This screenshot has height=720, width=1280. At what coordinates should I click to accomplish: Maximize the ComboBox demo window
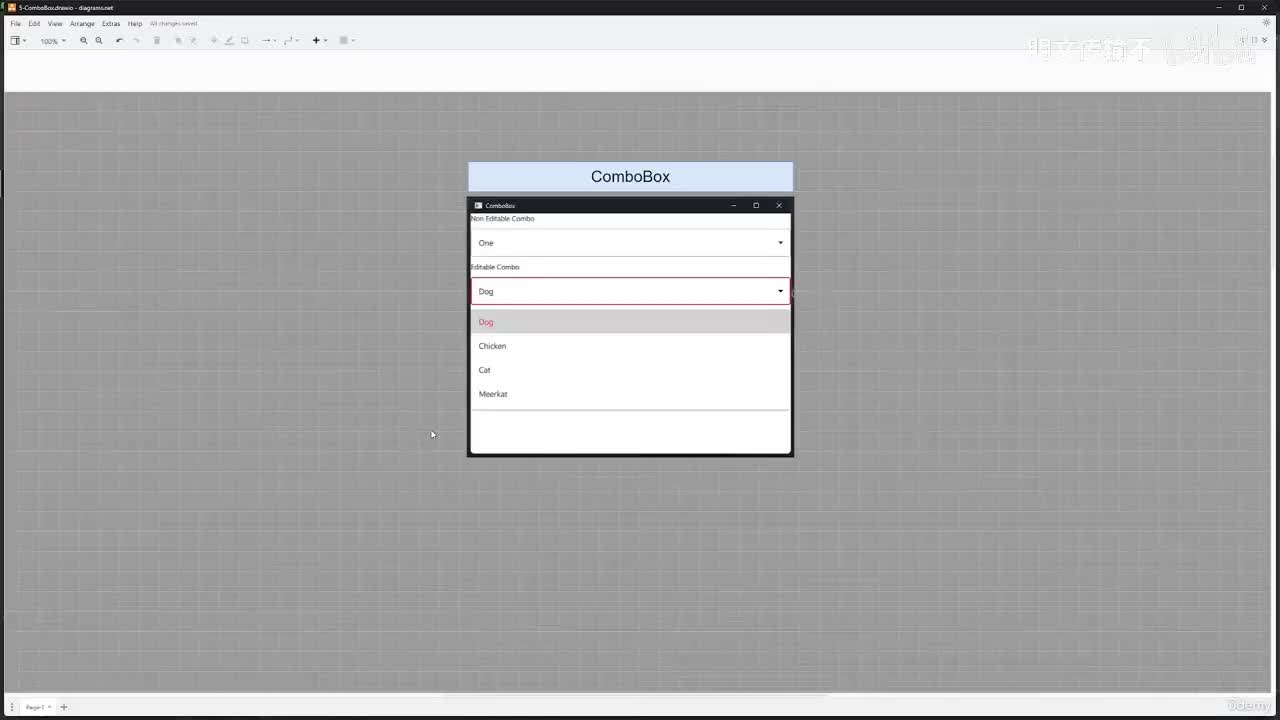(x=756, y=206)
